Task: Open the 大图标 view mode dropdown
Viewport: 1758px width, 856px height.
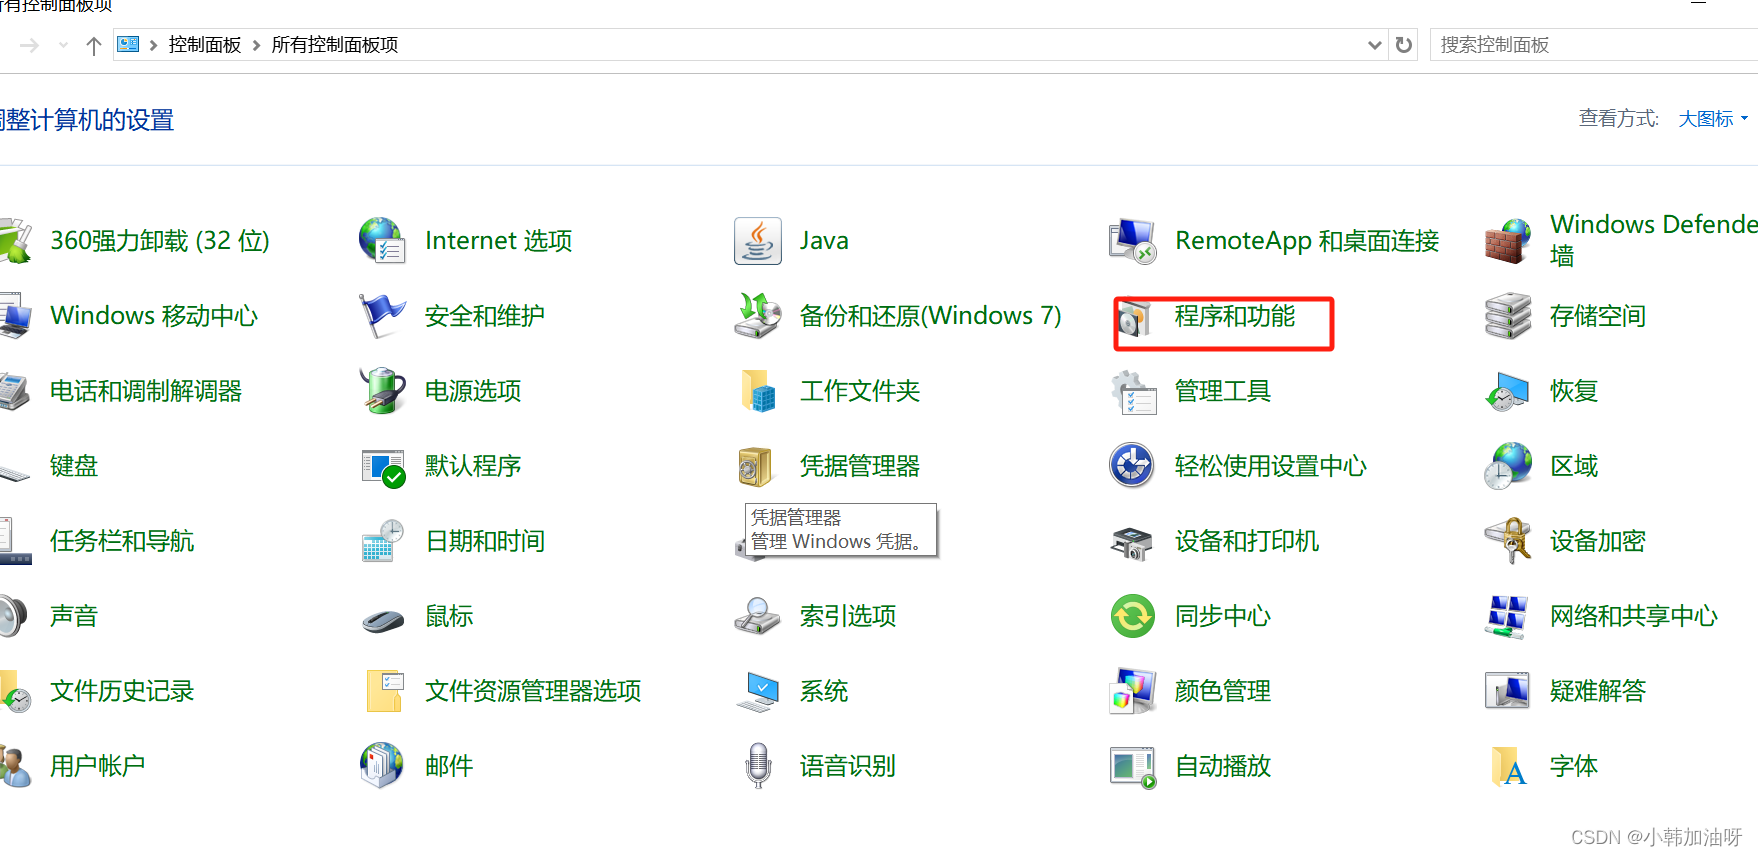Action: [1713, 119]
